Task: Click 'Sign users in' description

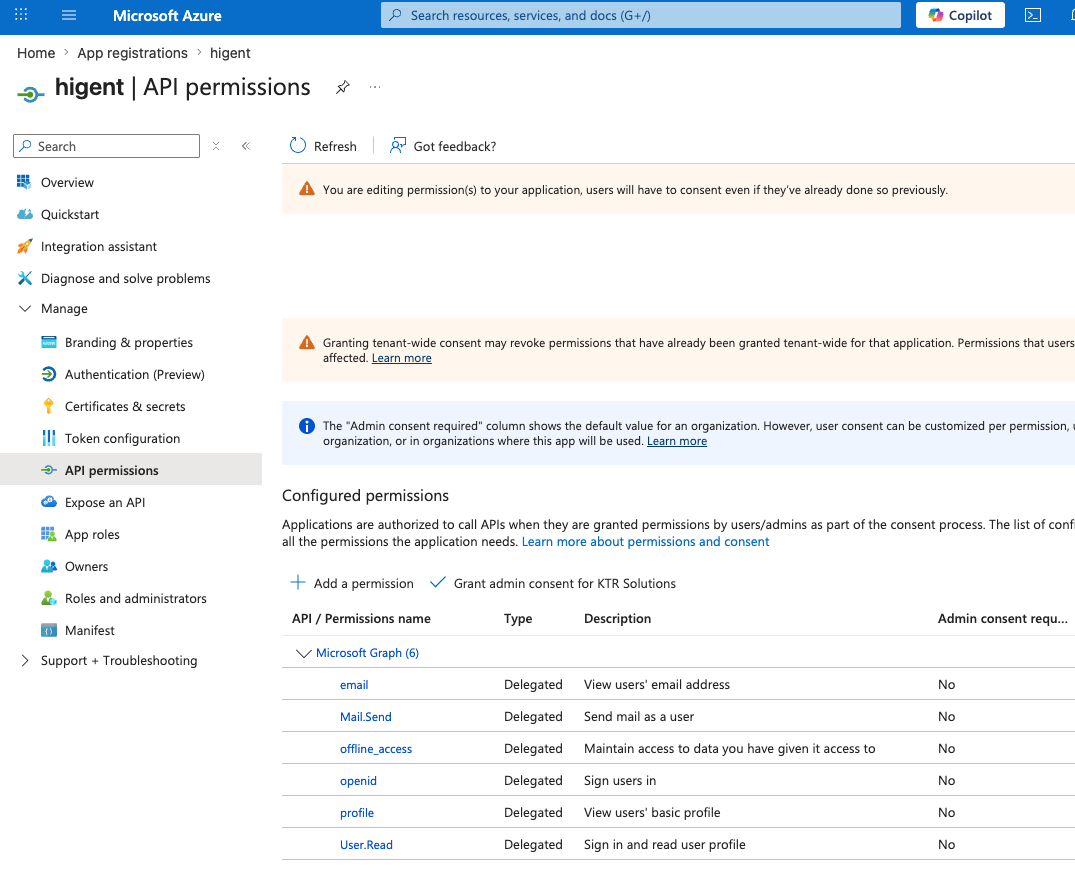Action: coord(620,781)
